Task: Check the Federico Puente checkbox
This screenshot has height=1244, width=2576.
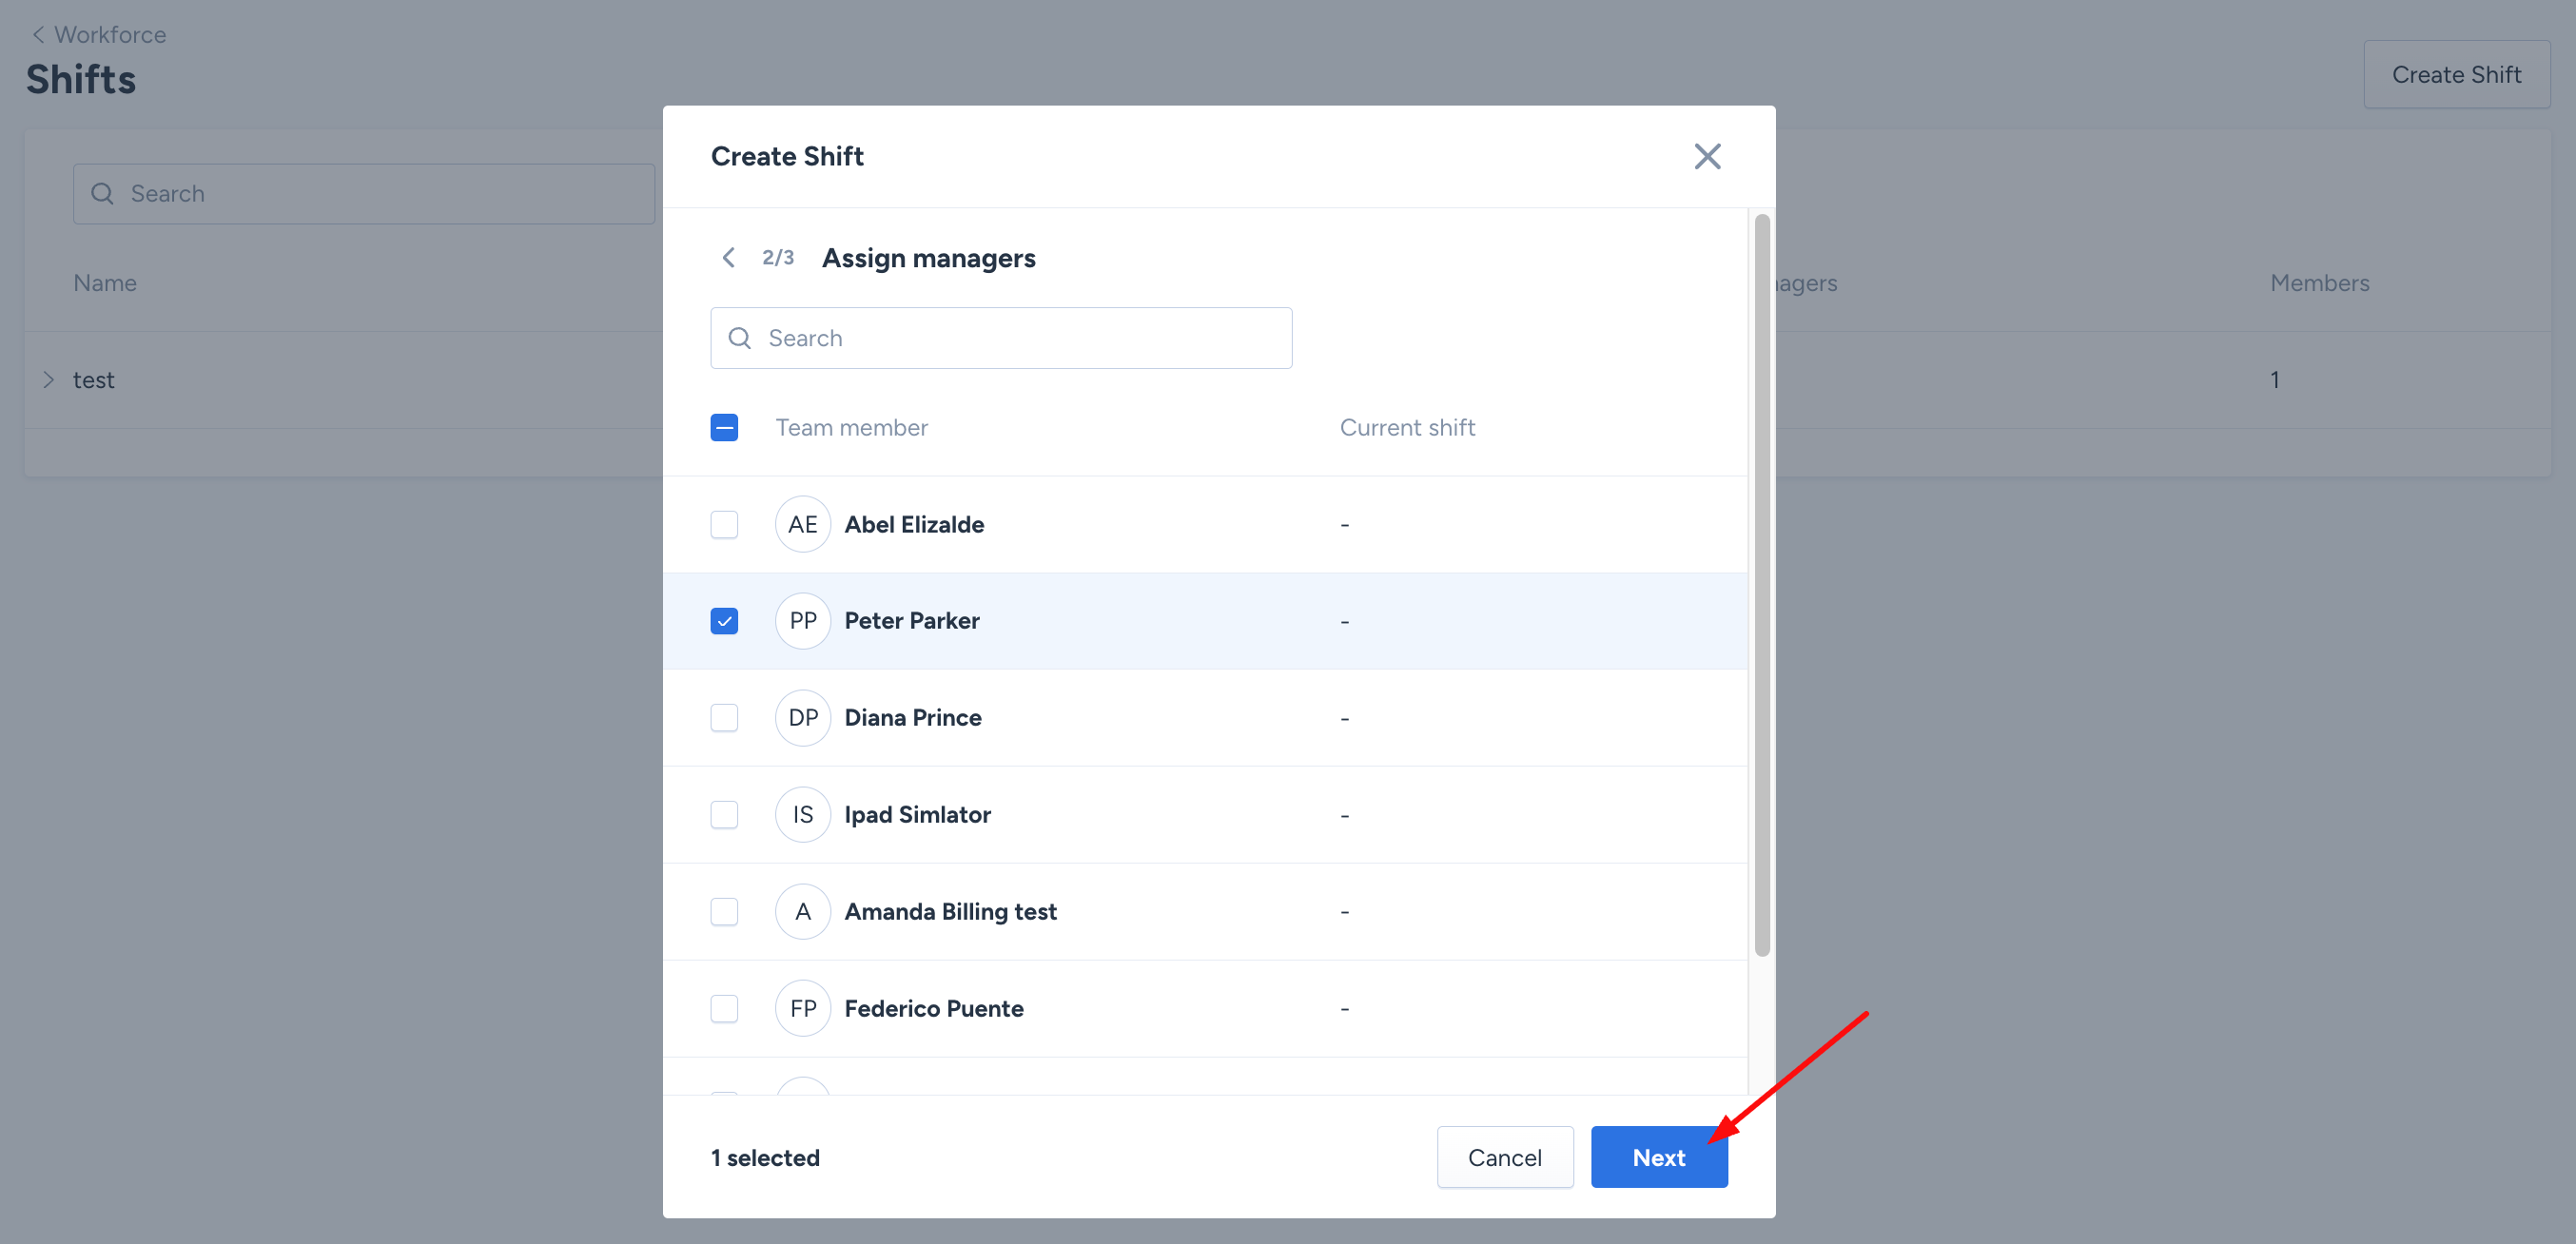Action: [x=724, y=1008]
